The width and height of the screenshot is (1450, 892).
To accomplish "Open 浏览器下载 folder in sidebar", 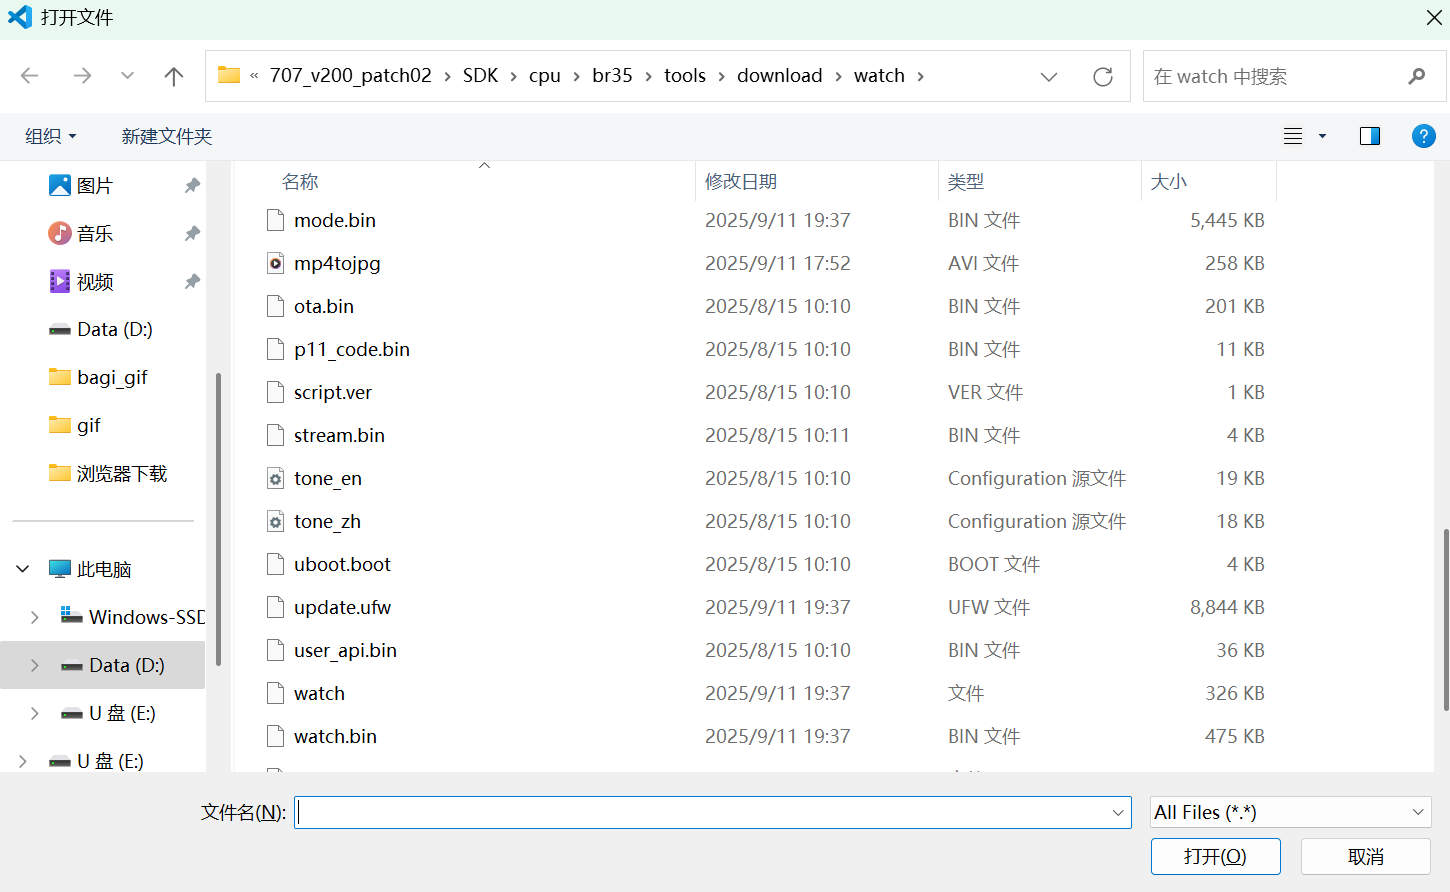I will [x=108, y=473].
